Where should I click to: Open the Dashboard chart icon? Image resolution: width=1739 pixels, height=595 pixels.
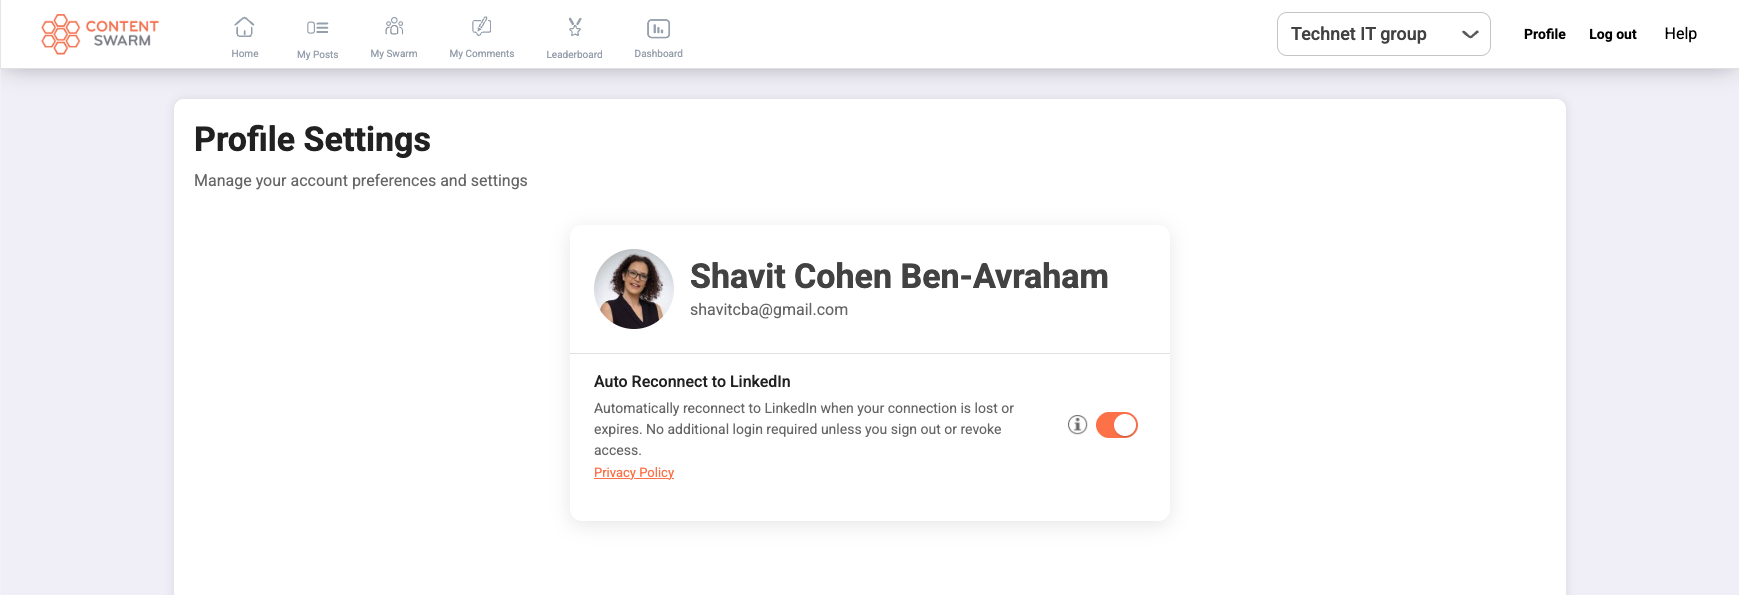click(658, 28)
